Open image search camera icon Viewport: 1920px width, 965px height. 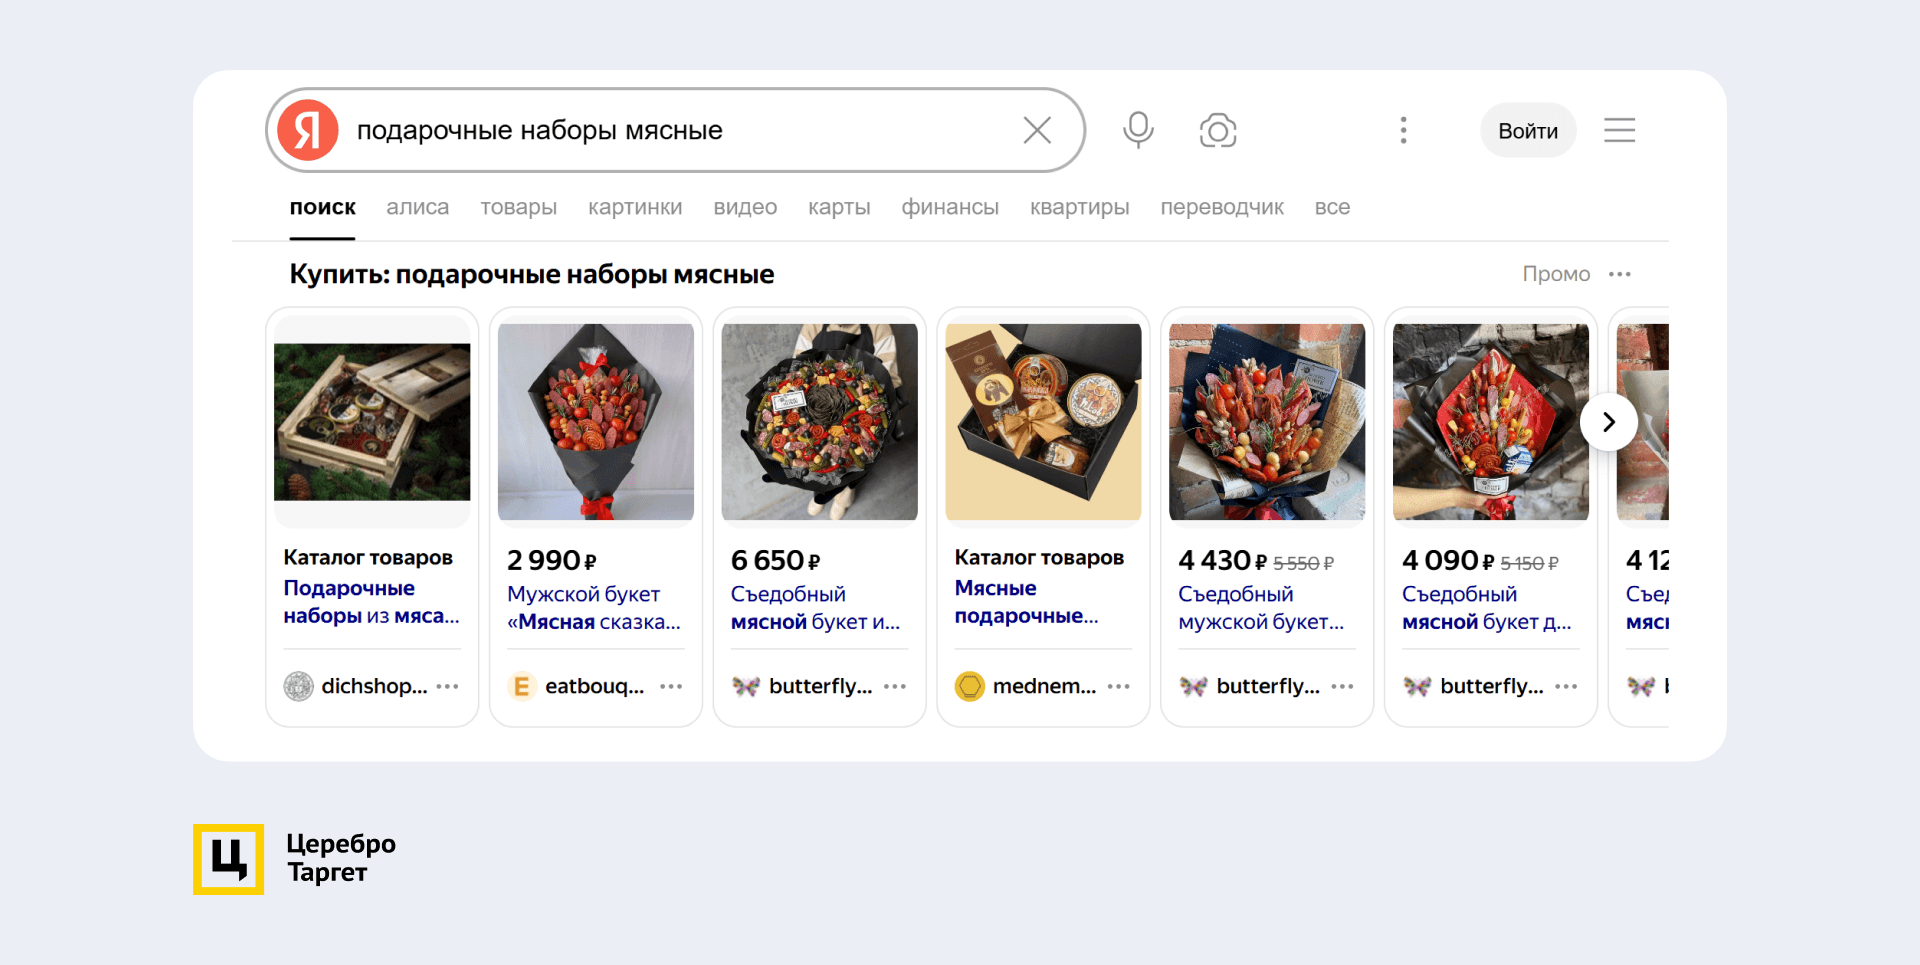(1217, 130)
